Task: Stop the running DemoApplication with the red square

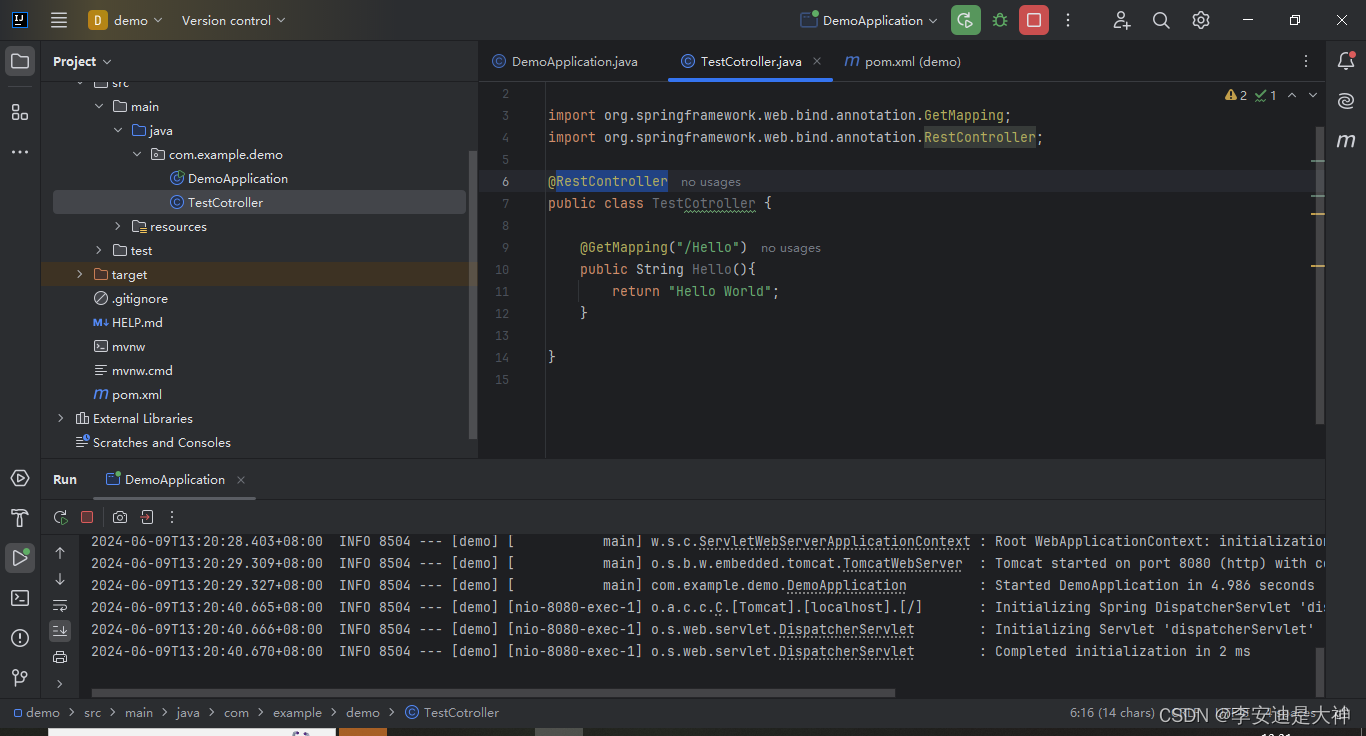Action: (1034, 20)
